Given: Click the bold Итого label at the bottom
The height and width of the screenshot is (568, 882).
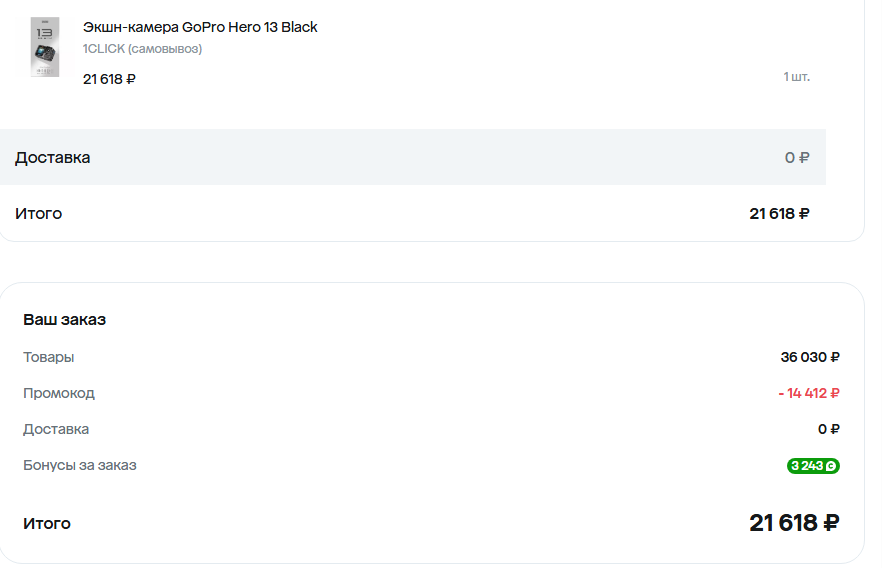Looking at the screenshot, I should 47,523.
